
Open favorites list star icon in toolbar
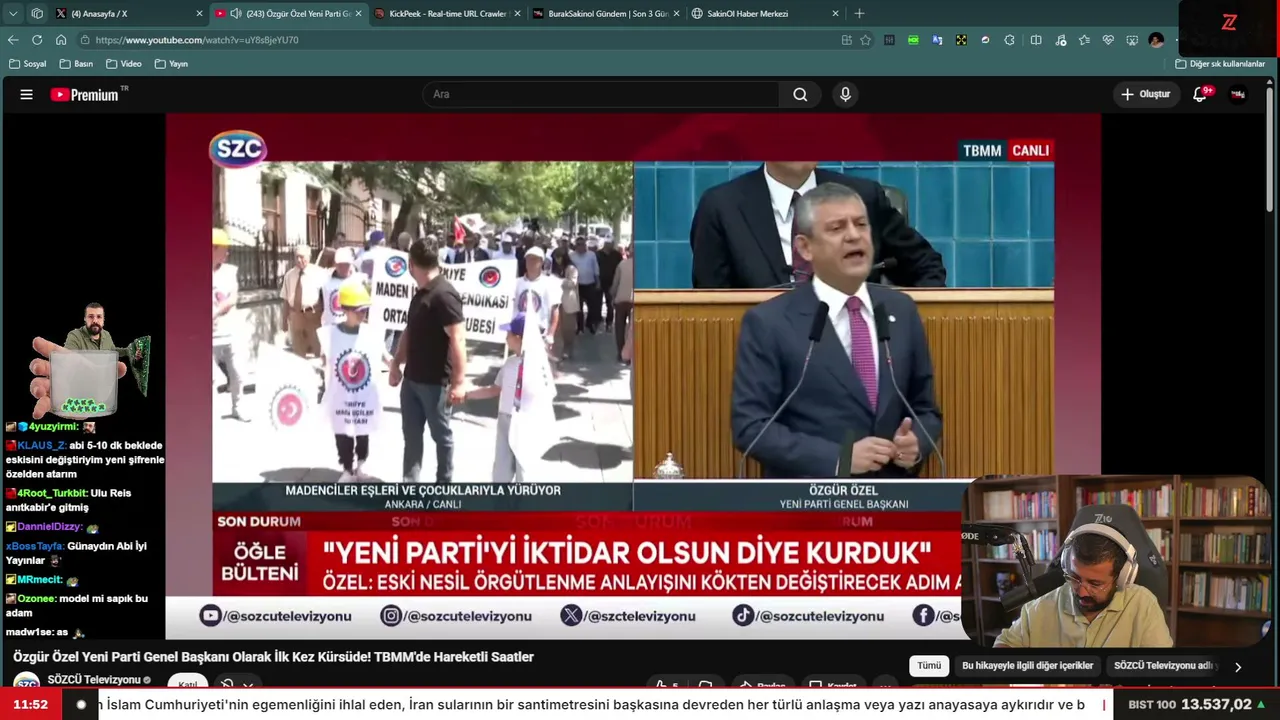(1084, 40)
